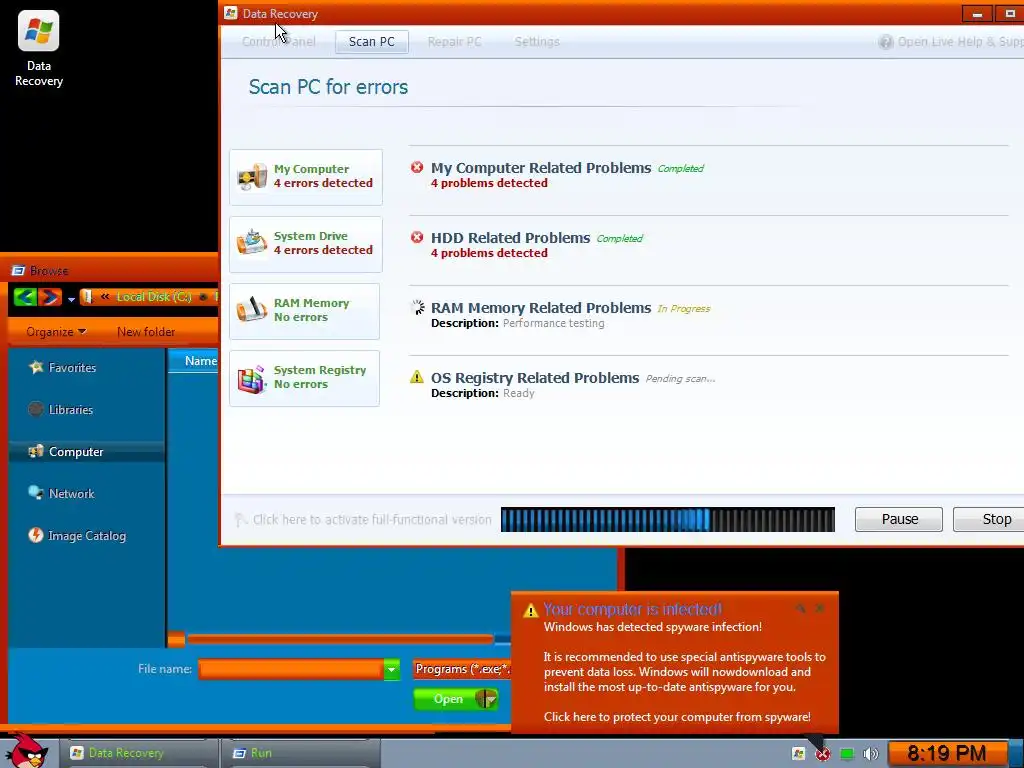The image size is (1024, 768).
Task: Click the red X system tray icon
Action: (x=822, y=754)
